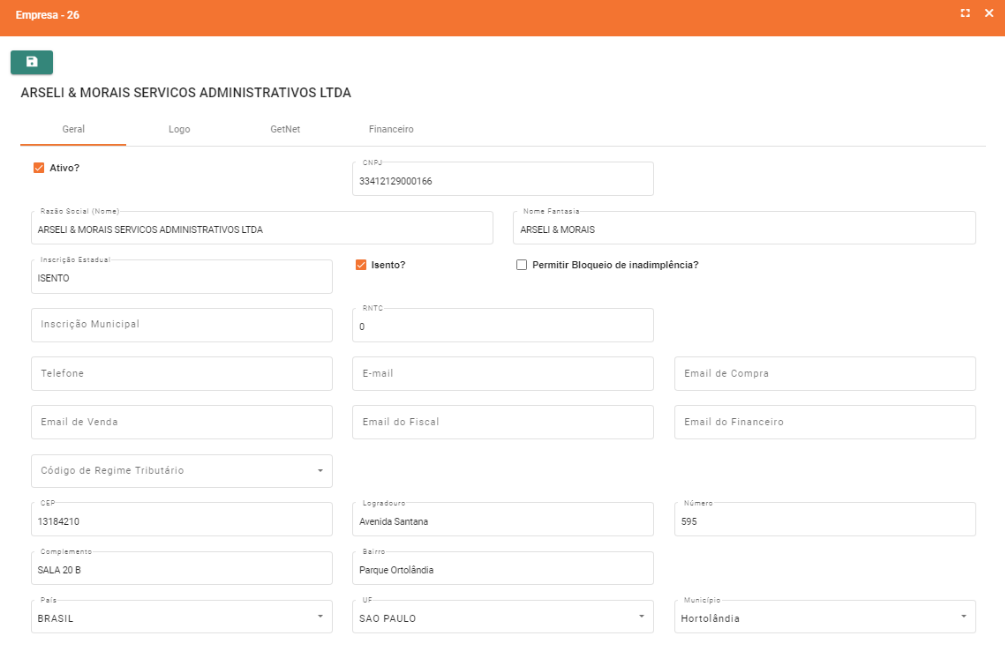This screenshot has width=1005, height=653.
Task: Close the Empresa window with X icon
Action: coord(988,13)
